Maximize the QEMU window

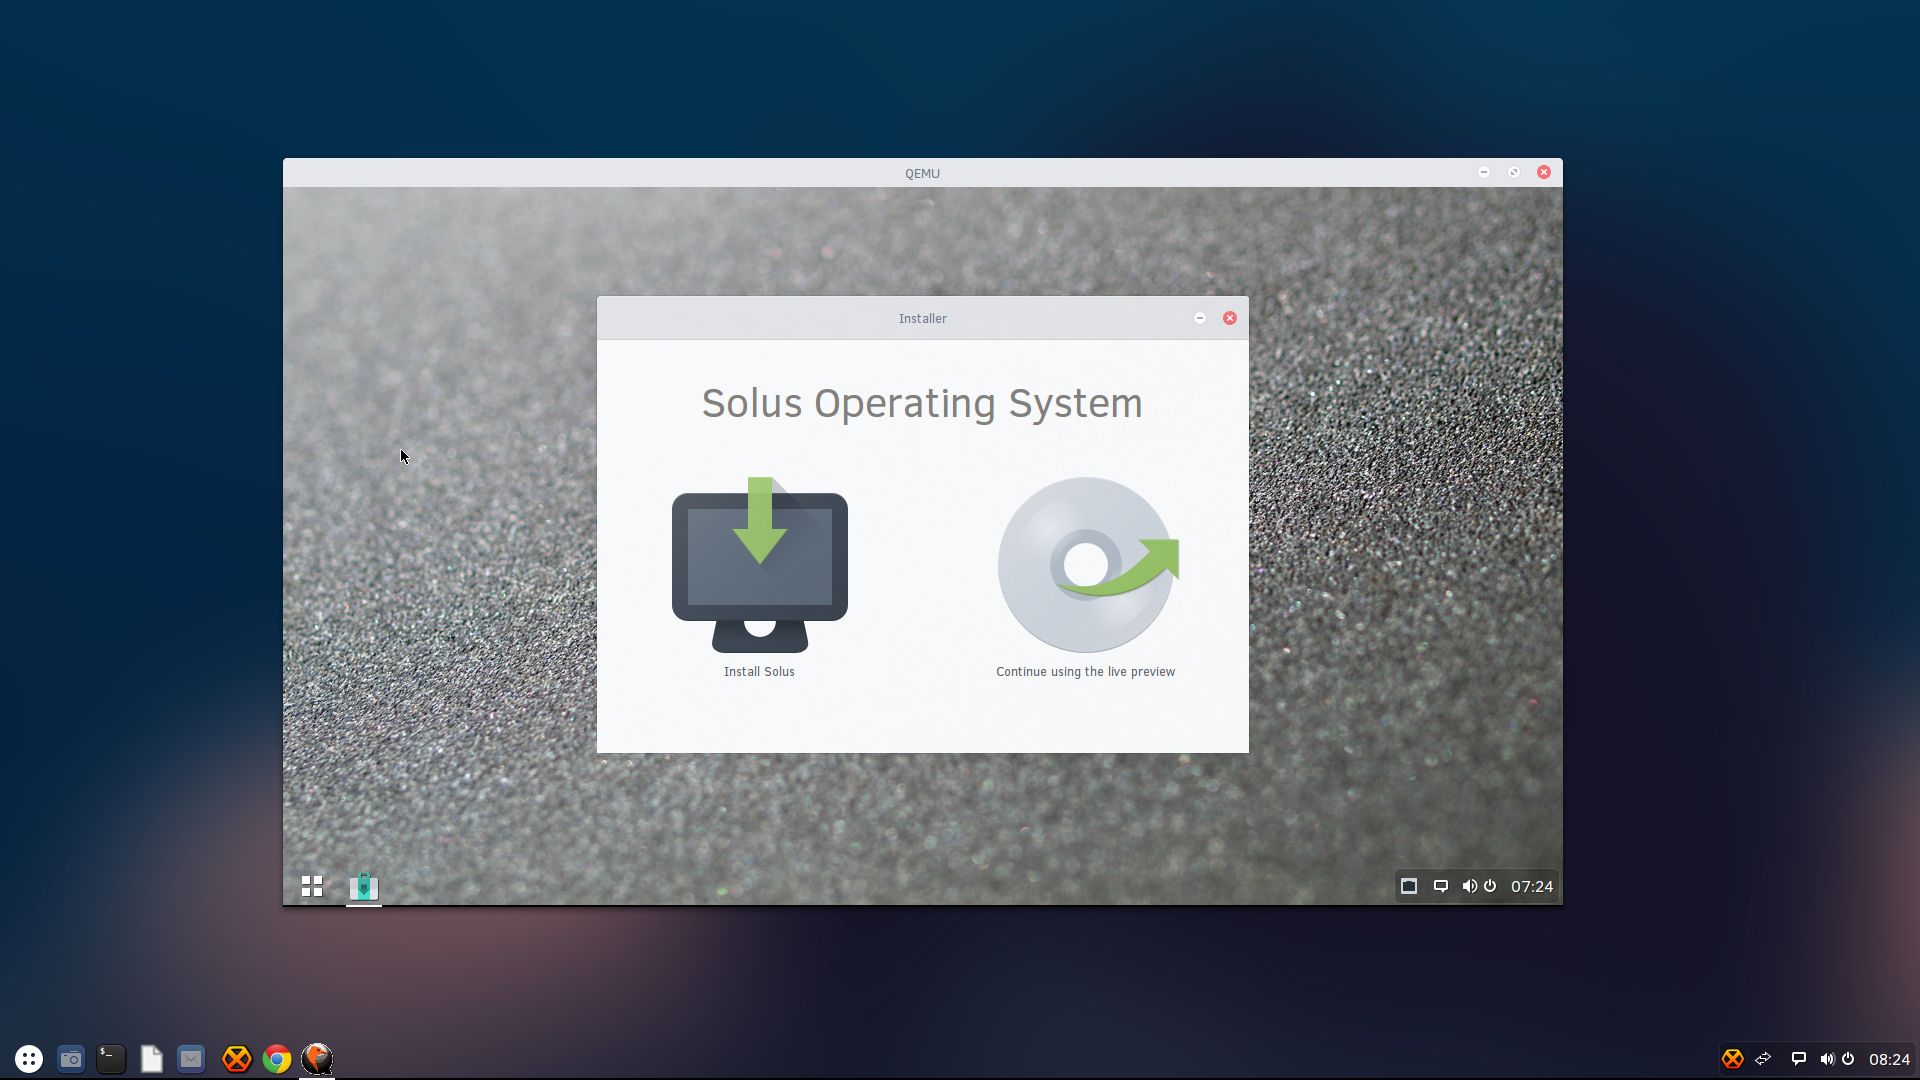[1514, 172]
